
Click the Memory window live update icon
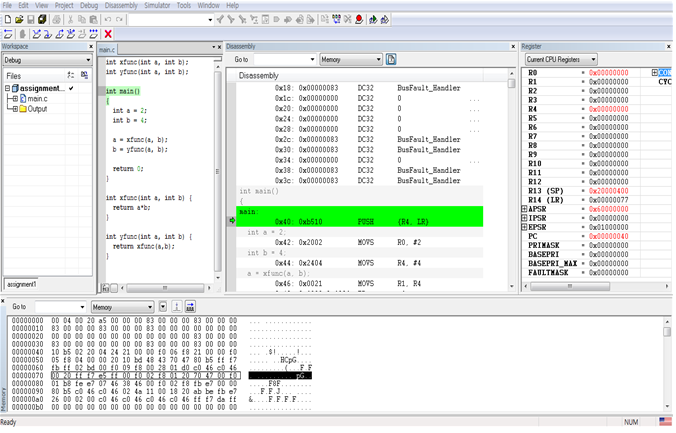point(177,307)
